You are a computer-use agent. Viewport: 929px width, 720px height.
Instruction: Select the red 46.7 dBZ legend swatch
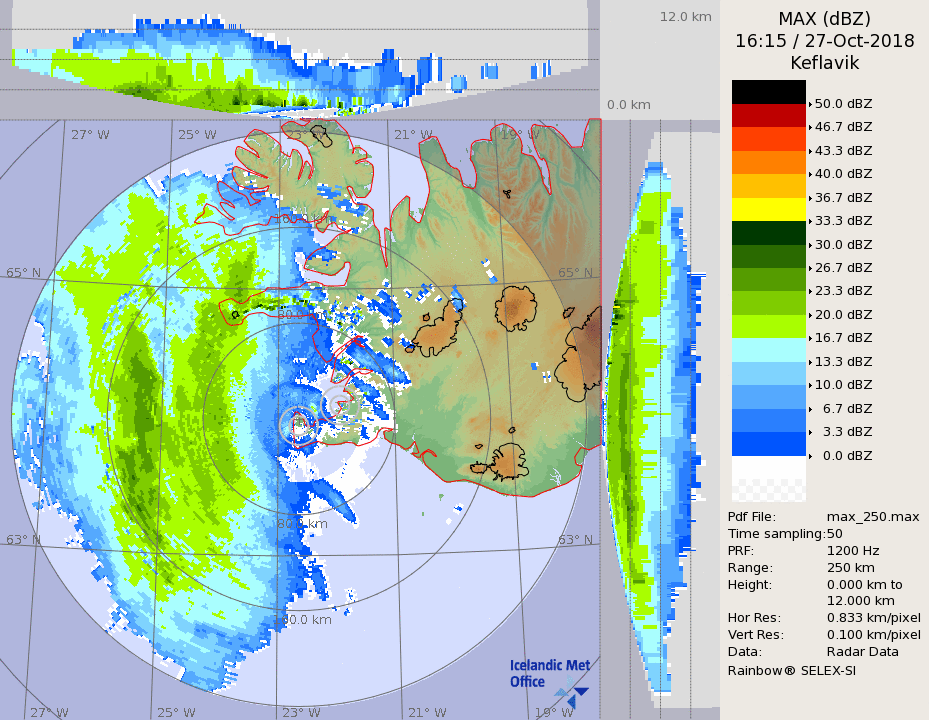pos(768,115)
